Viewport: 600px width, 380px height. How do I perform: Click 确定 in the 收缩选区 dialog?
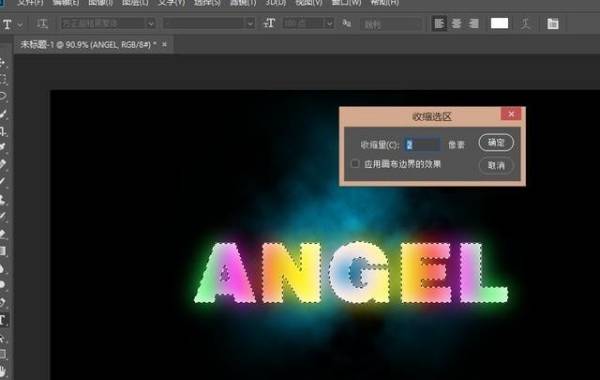(496, 143)
